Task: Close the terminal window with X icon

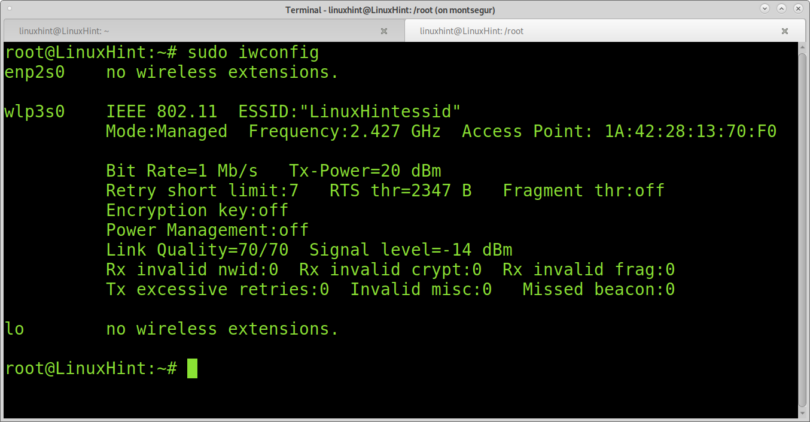Action: coord(798,8)
